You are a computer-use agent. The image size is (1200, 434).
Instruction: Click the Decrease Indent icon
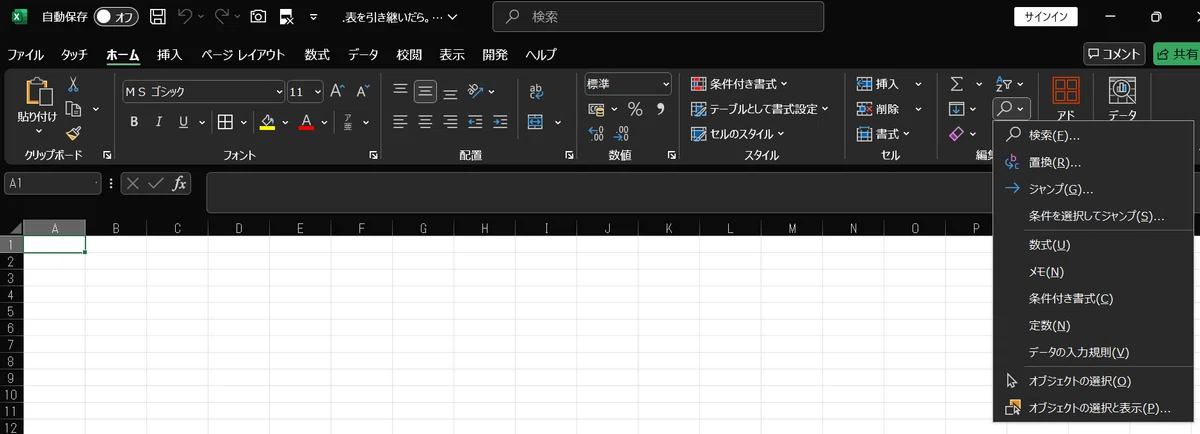[x=475, y=122]
